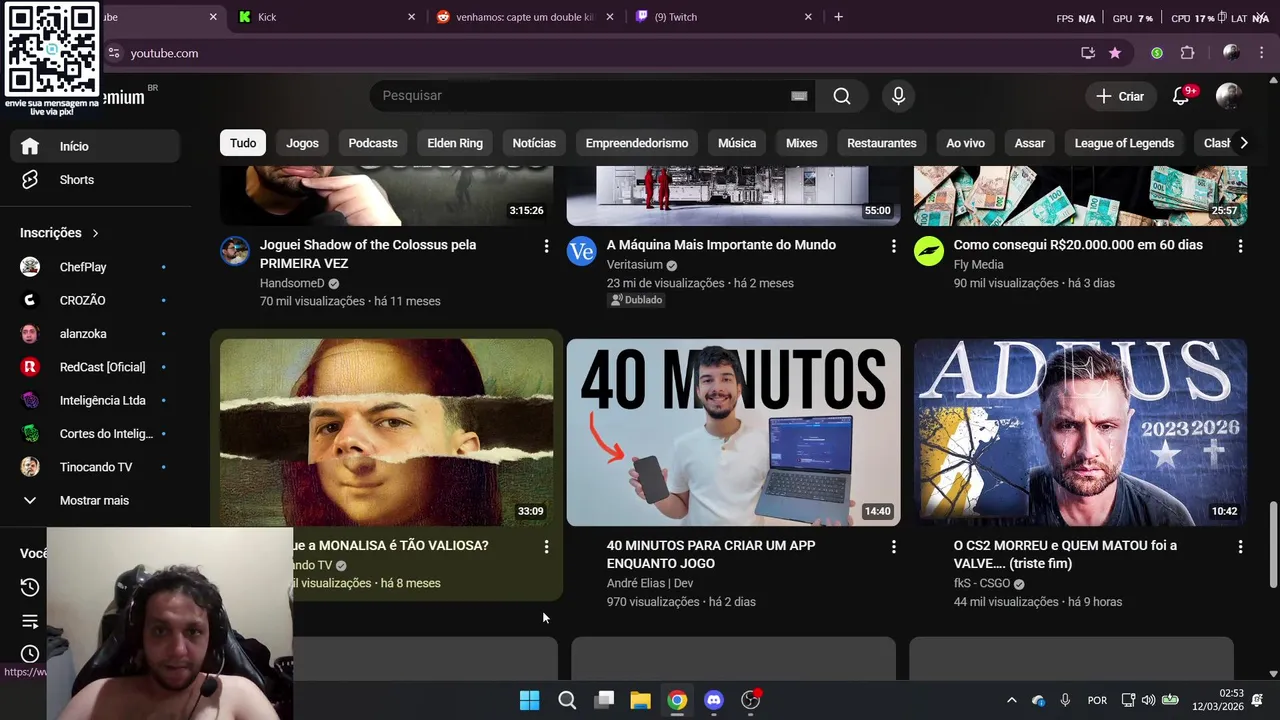Click the Chrome taskbar icon

[677, 700]
